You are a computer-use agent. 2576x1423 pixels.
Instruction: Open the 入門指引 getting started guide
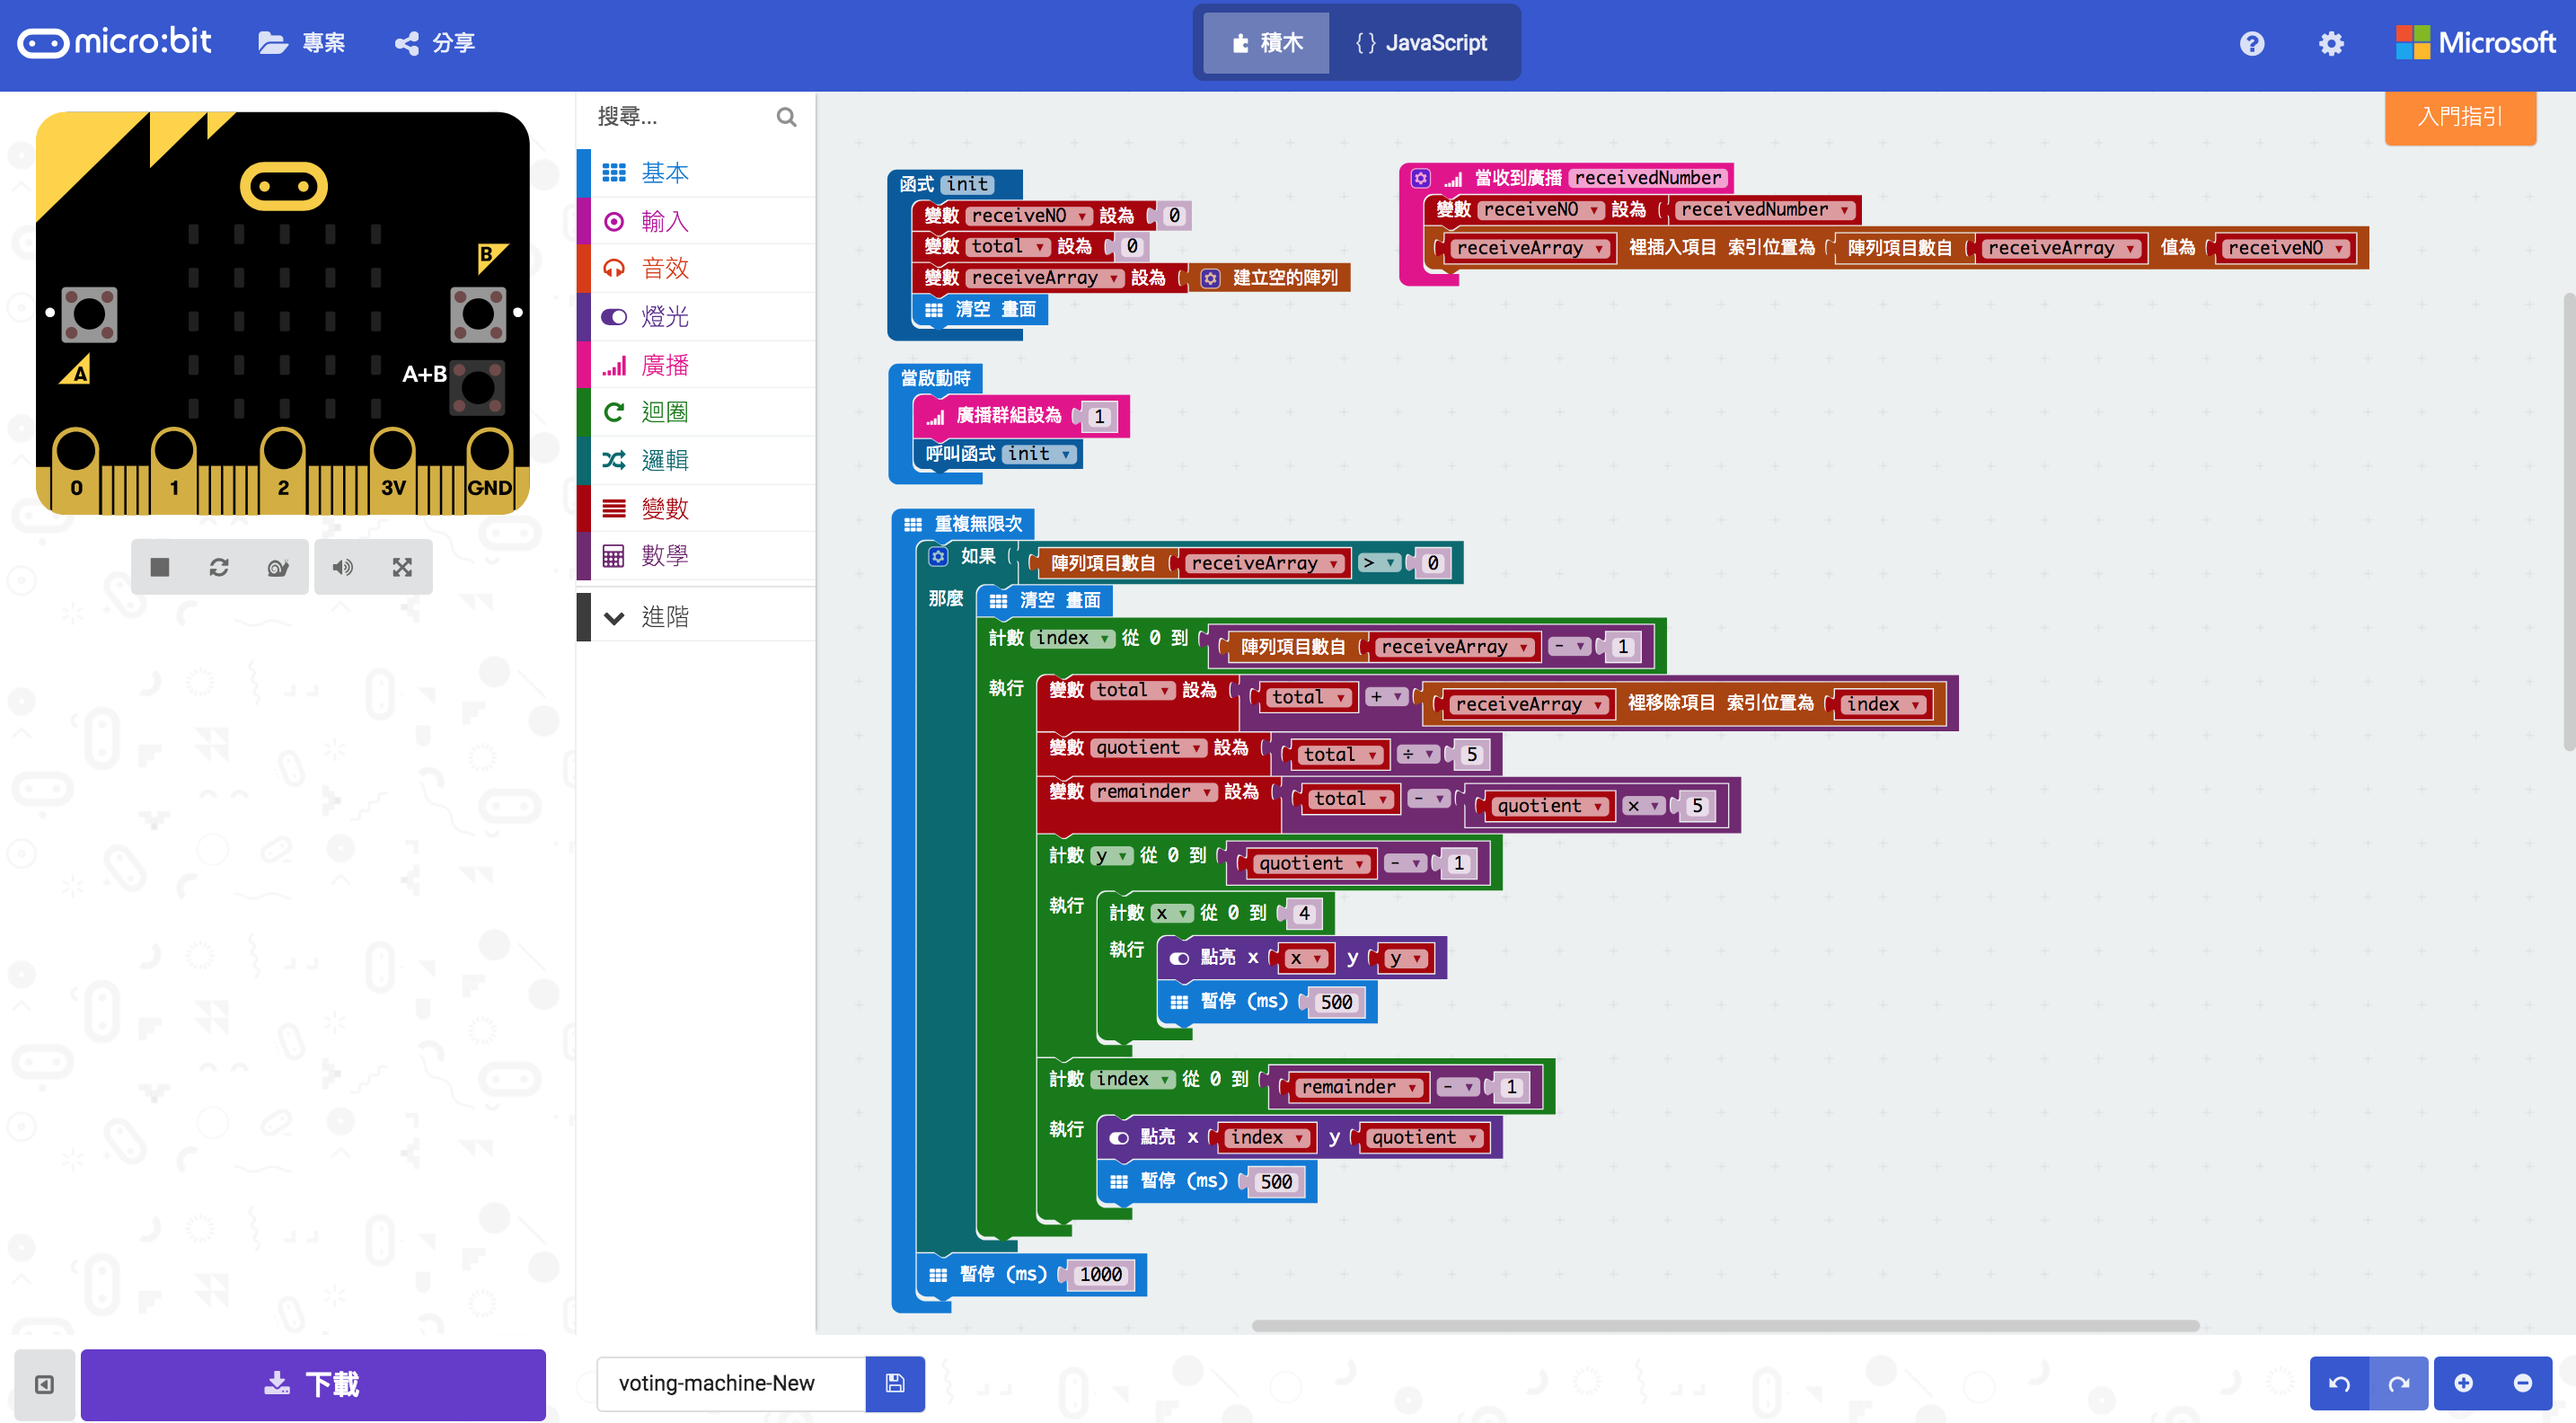pos(2460,117)
